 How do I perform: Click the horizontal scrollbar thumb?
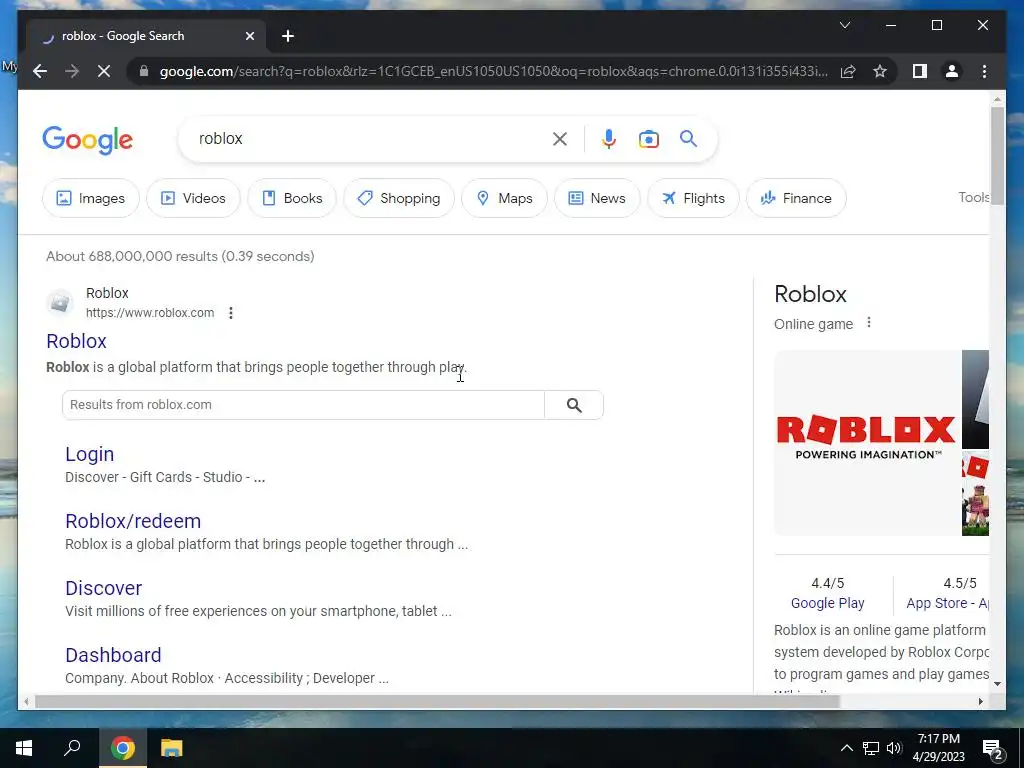(x=437, y=701)
